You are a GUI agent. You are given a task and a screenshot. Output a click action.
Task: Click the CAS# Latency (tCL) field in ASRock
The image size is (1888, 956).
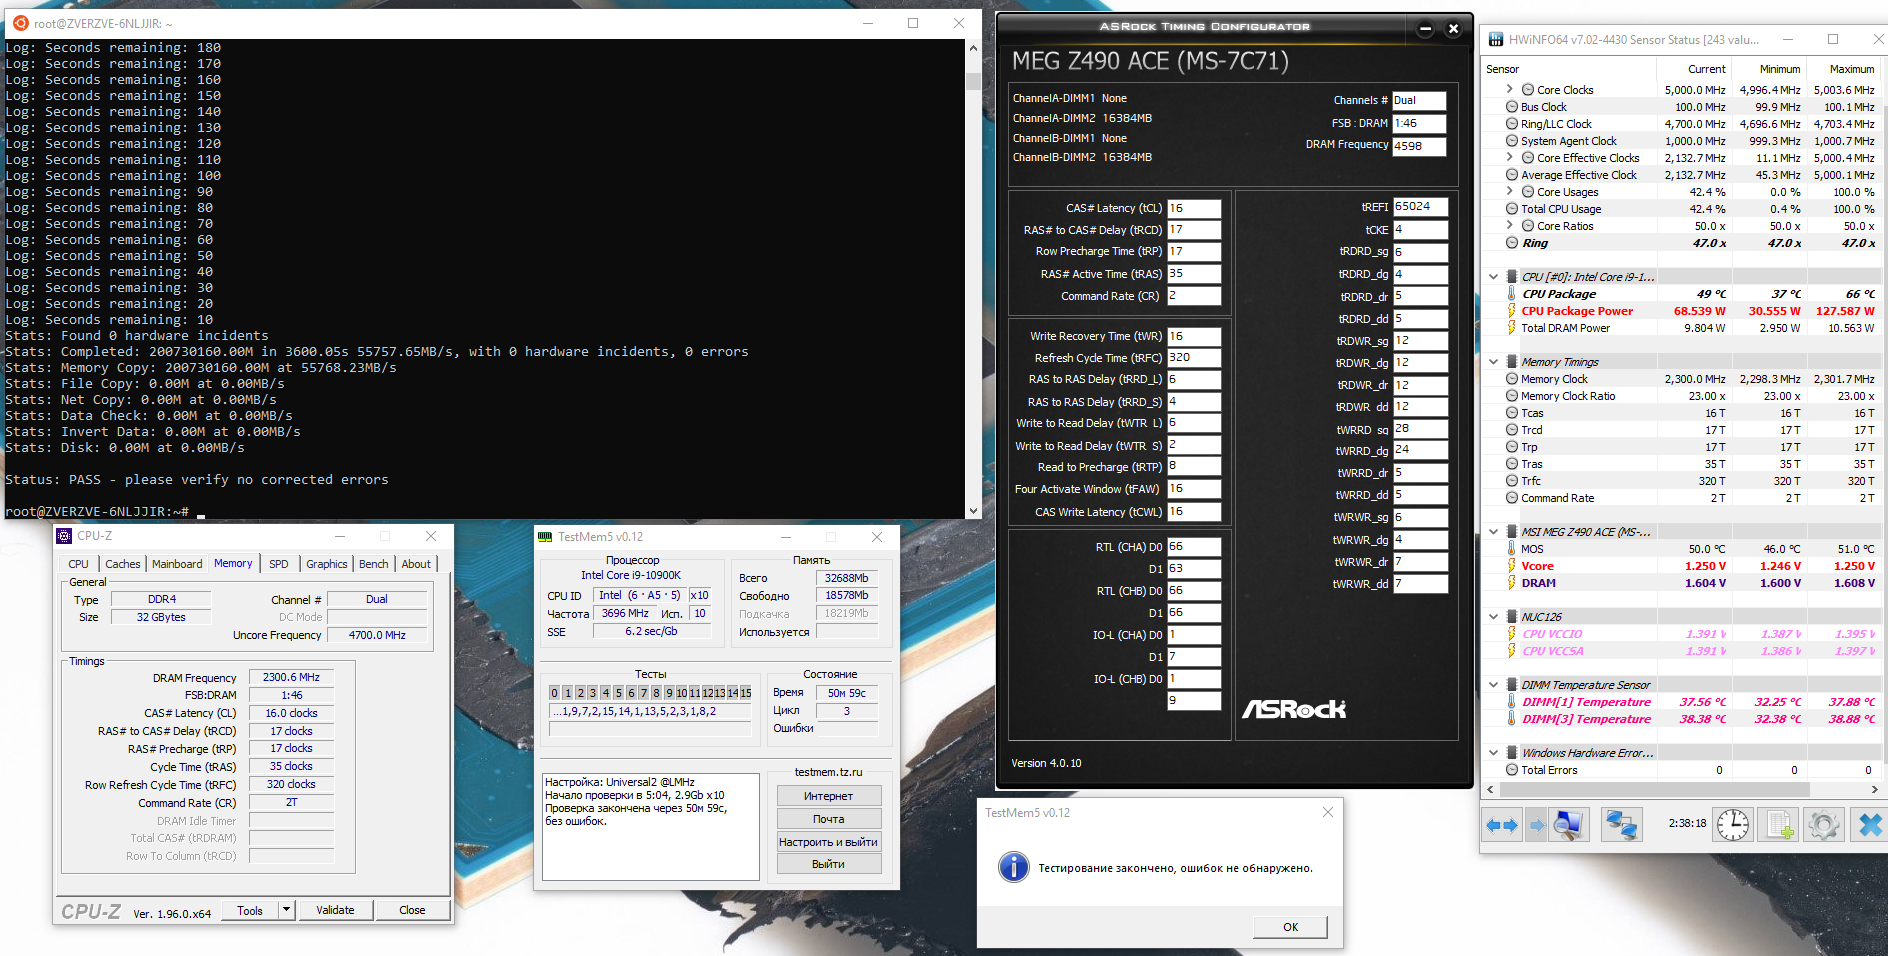pyautogui.click(x=1194, y=208)
